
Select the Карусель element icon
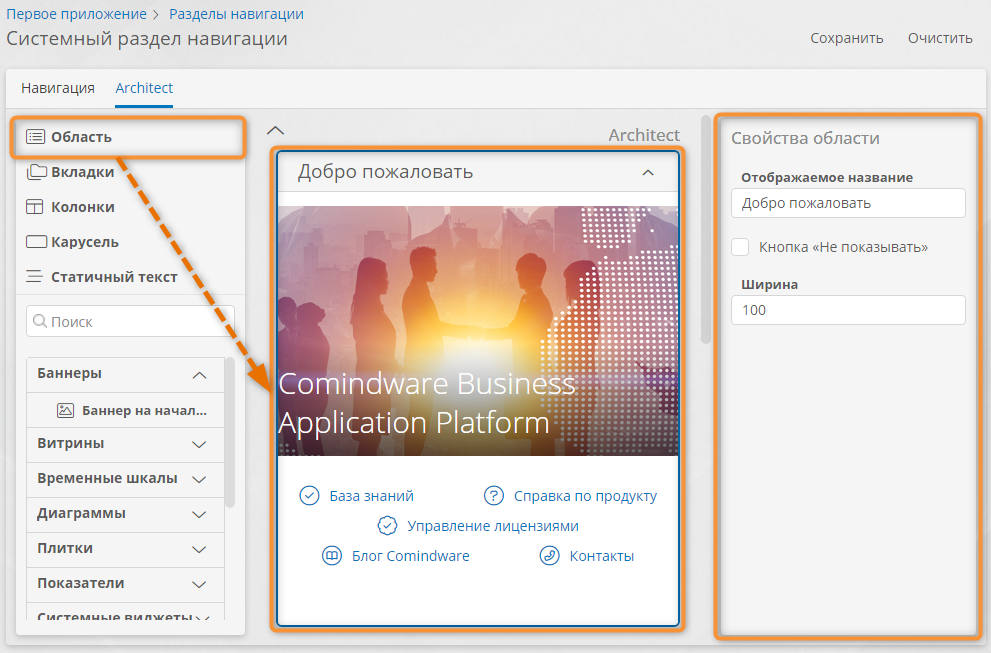tap(36, 242)
